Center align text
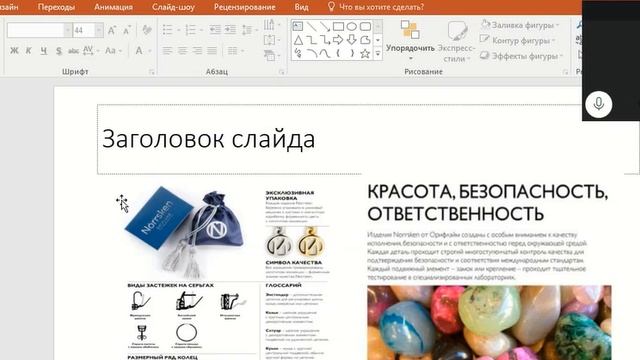Screen dimensions: 640x360 pyautogui.click(x=182, y=51)
